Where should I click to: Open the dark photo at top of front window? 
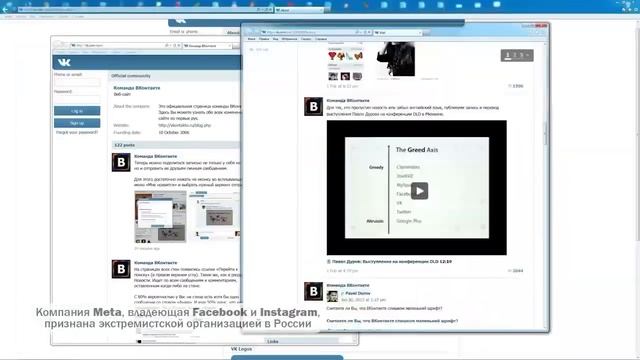396,59
